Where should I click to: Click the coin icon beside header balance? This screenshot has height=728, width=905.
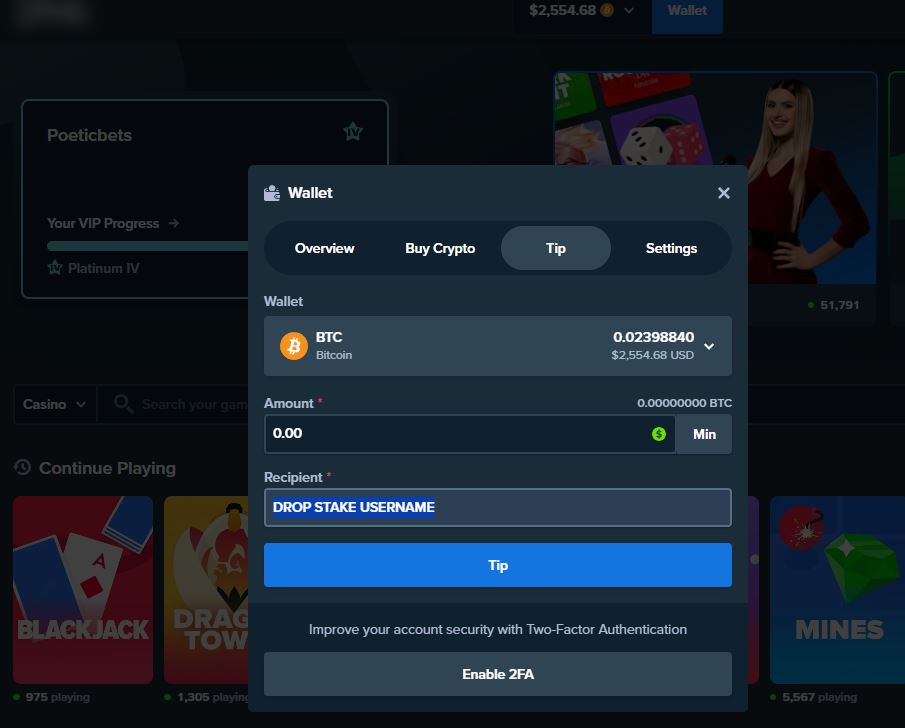click(x=607, y=10)
